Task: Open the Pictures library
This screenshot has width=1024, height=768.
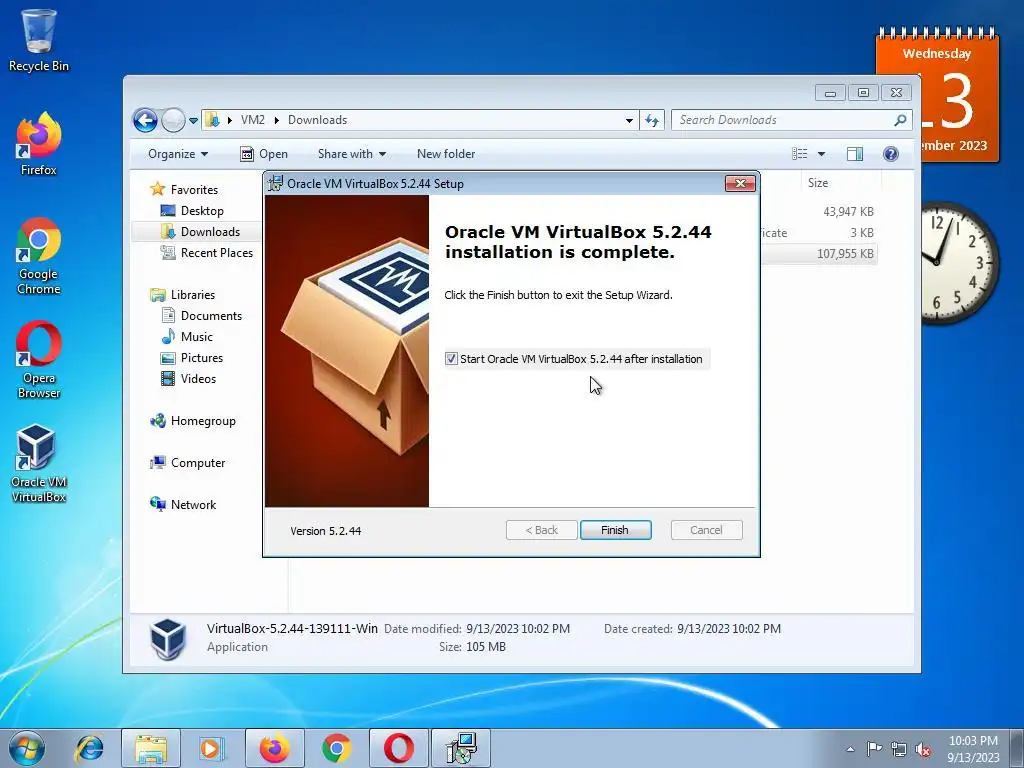Action: click(192, 358)
